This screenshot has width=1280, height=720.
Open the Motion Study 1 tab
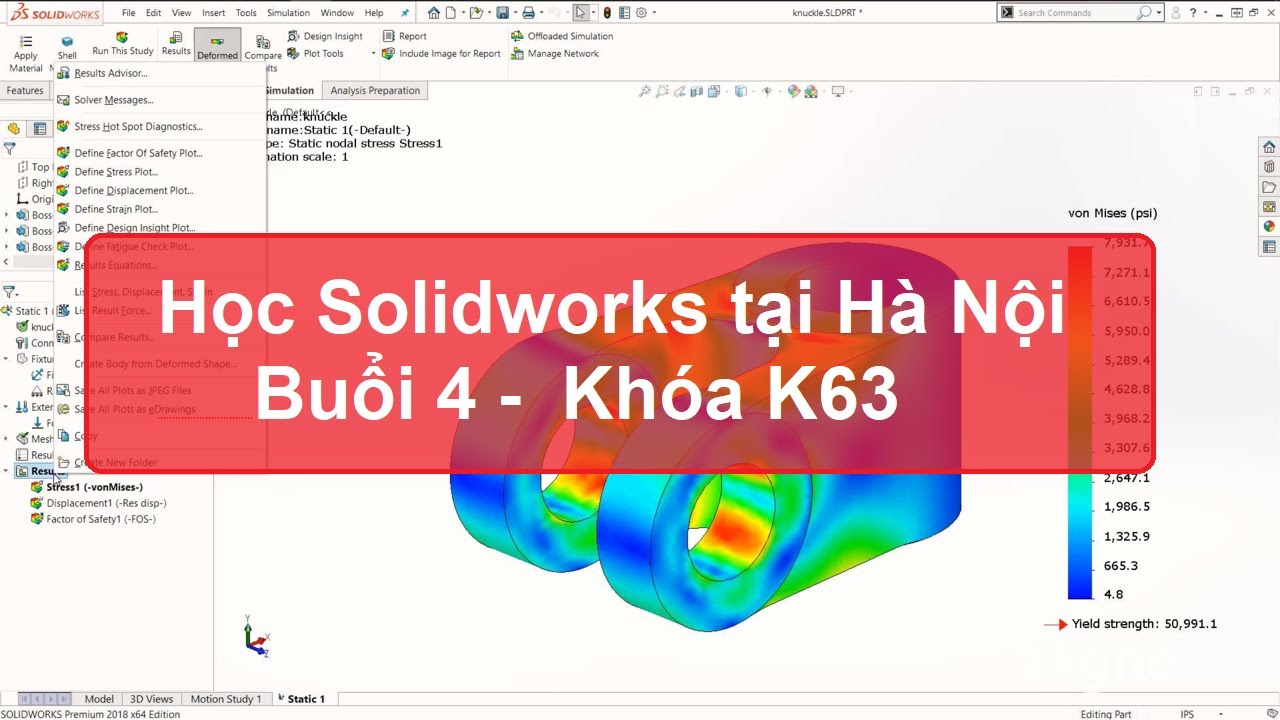[x=226, y=699]
